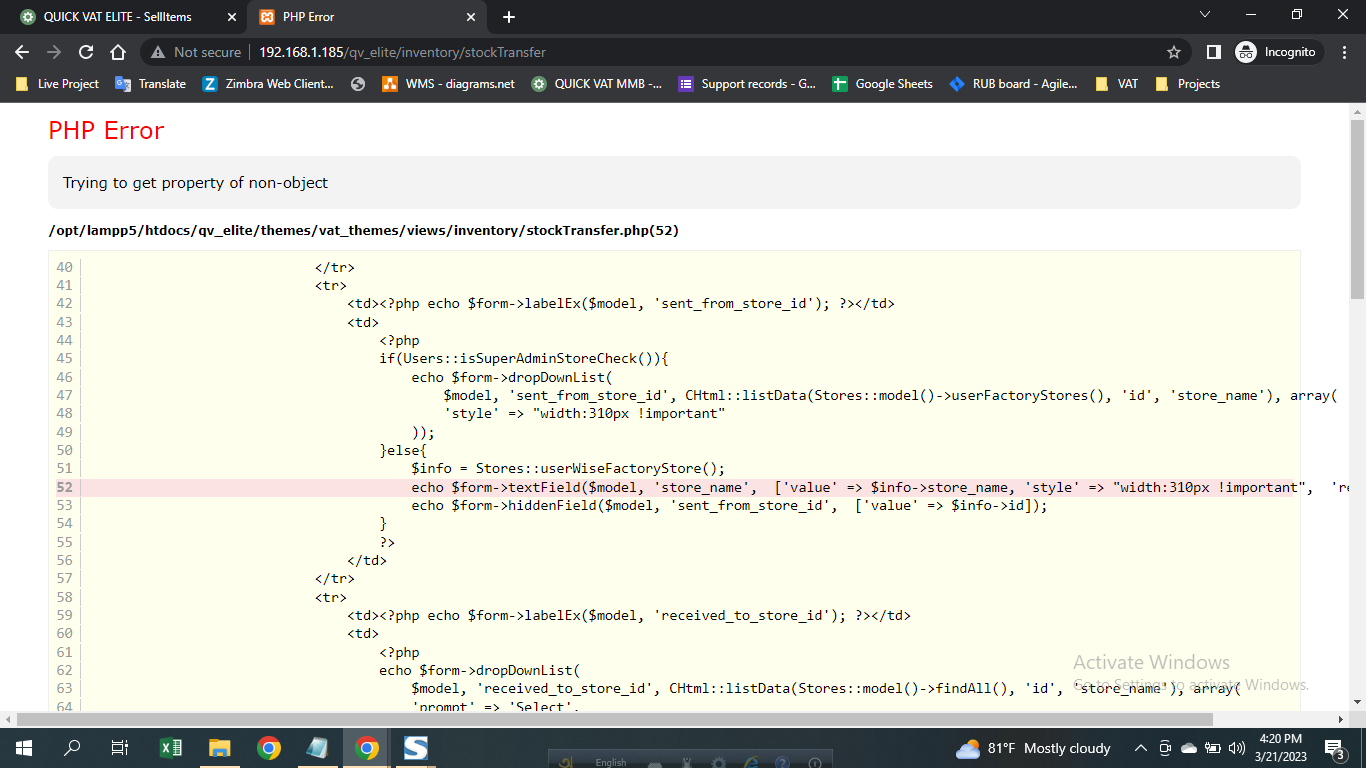Bookmark this page with the star icon
This screenshot has width=1366, height=768.
[1174, 52]
